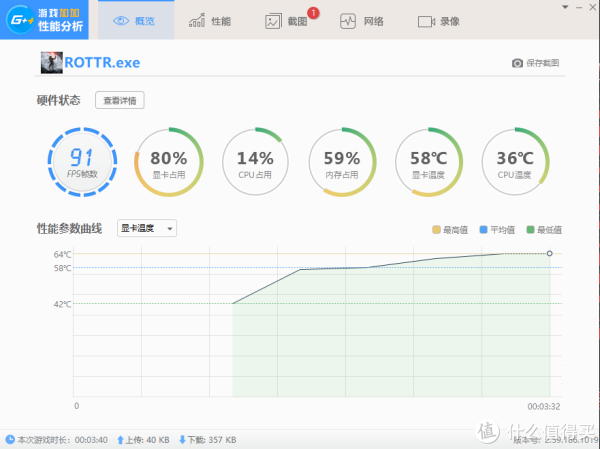Click the blue 平均值 legend swatch
The height and width of the screenshot is (449, 600).
pyautogui.click(x=483, y=229)
